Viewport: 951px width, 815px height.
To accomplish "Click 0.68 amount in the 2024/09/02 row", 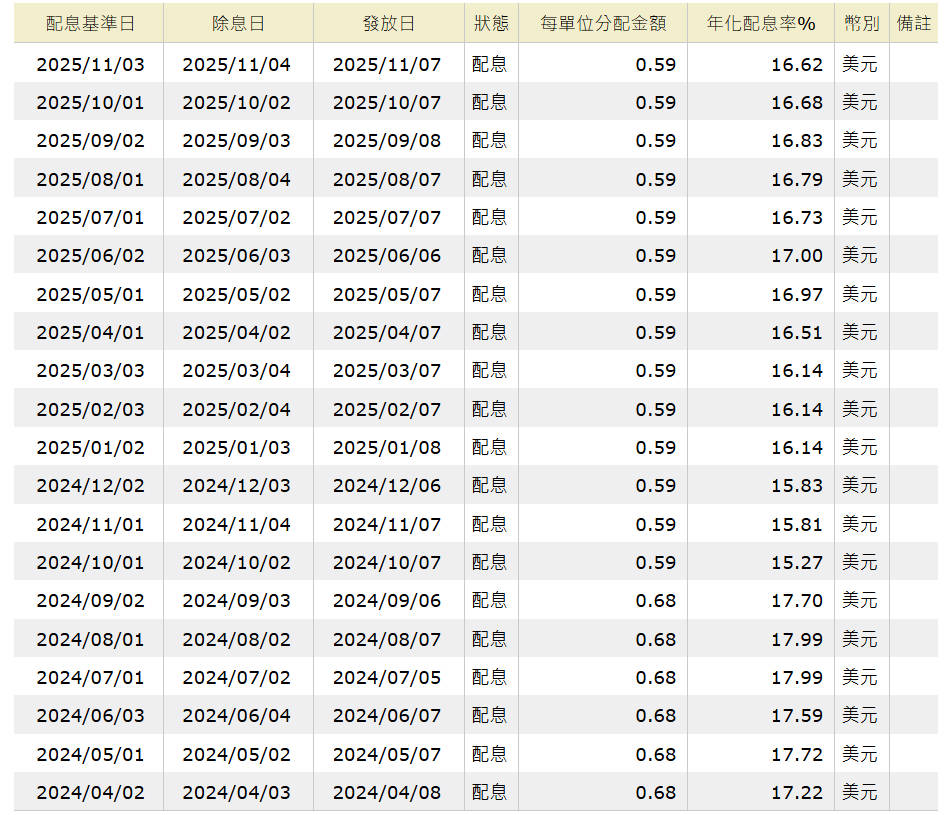I will (655, 601).
